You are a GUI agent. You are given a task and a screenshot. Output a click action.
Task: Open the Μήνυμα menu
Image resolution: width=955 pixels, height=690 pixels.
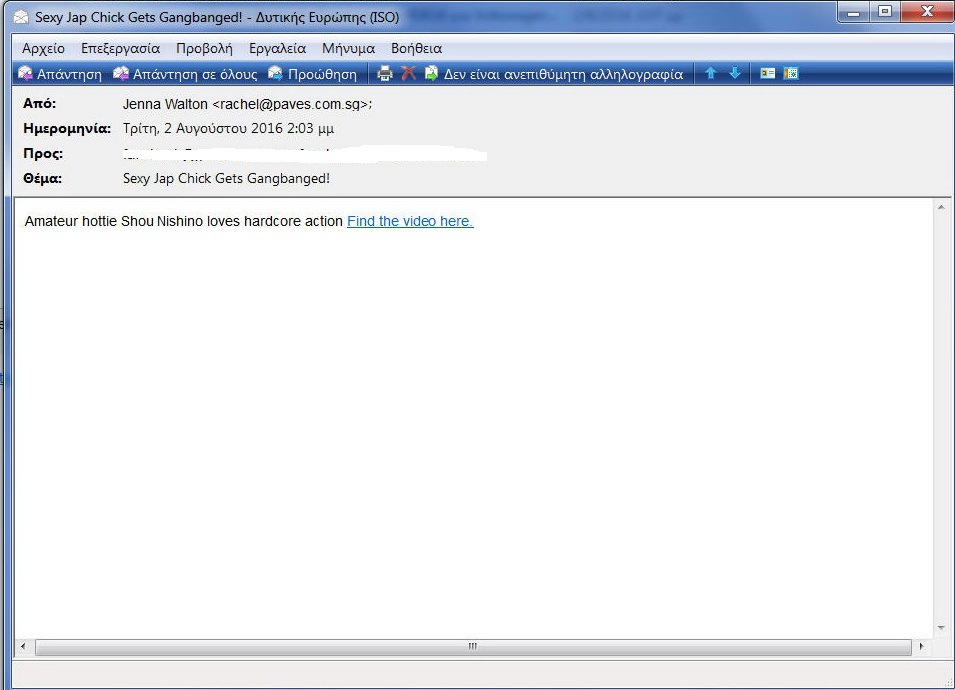click(x=348, y=48)
